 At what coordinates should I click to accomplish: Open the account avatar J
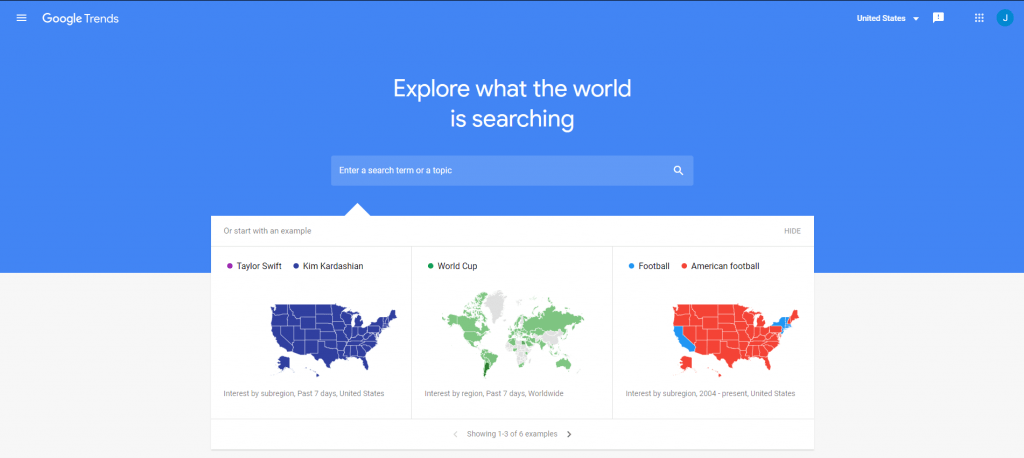point(1005,18)
